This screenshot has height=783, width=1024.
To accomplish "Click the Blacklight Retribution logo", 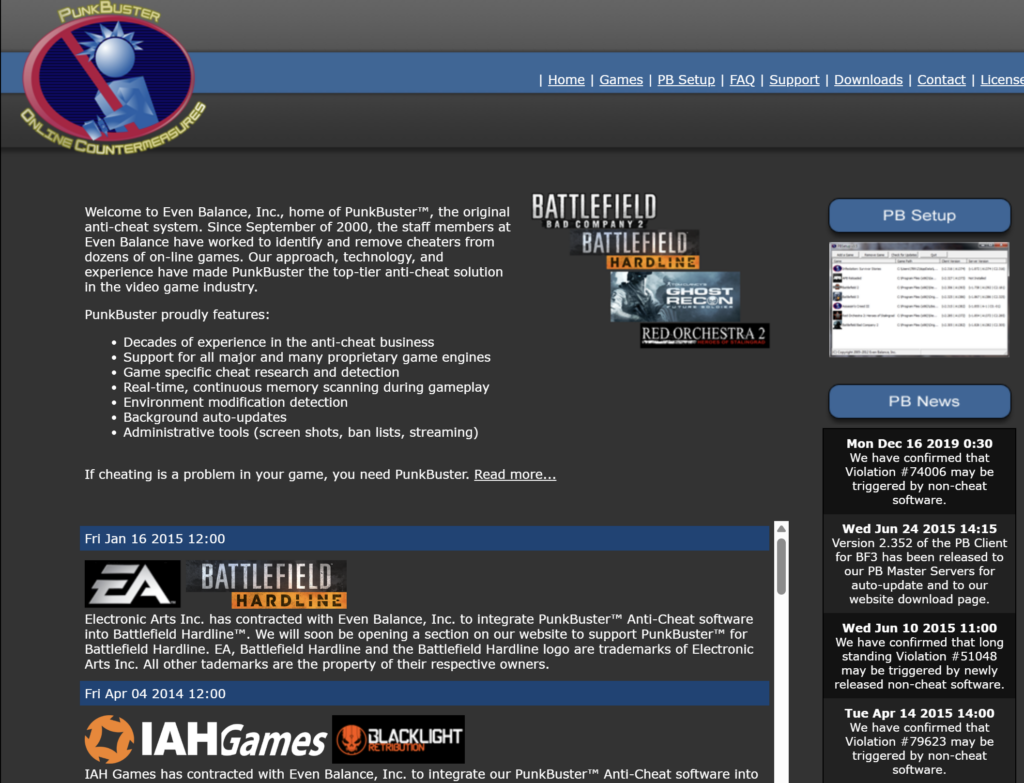I will (x=398, y=739).
